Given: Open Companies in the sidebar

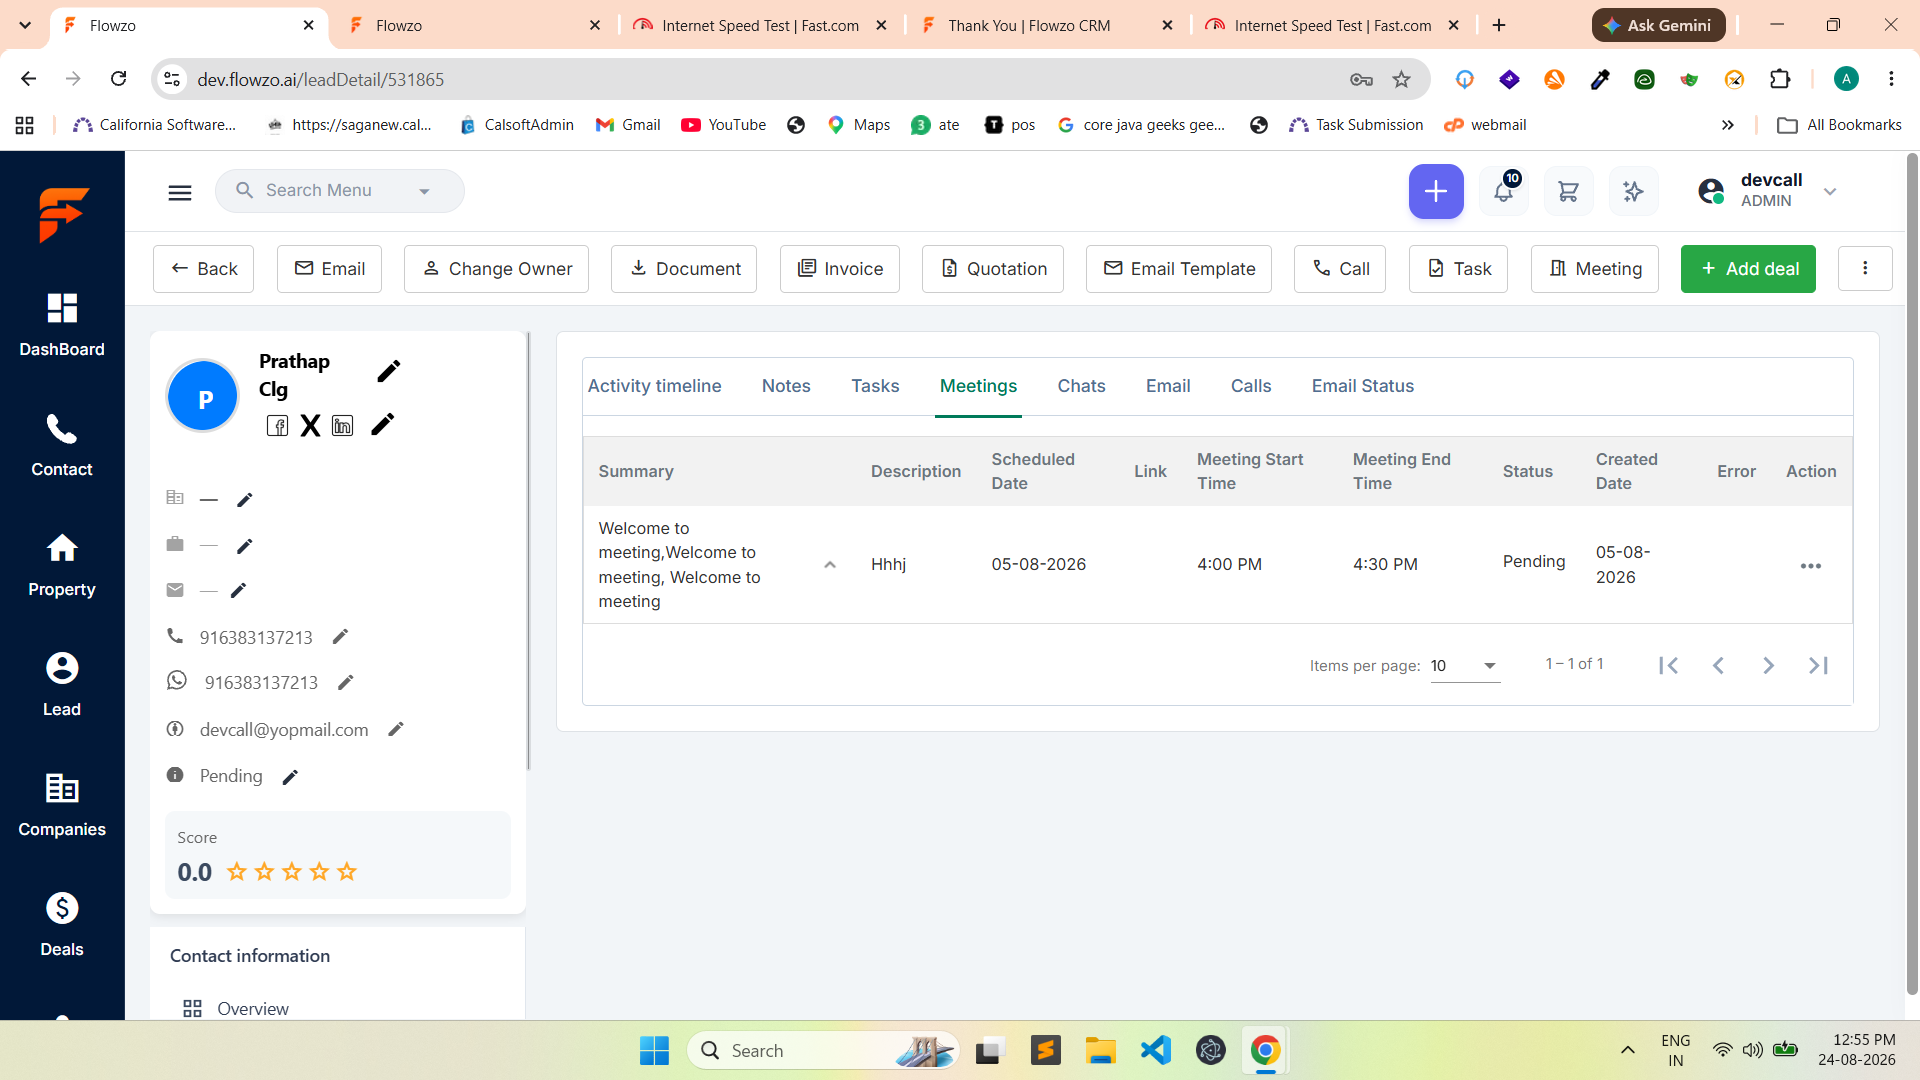Looking at the screenshot, I should pyautogui.click(x=62, y=805).
